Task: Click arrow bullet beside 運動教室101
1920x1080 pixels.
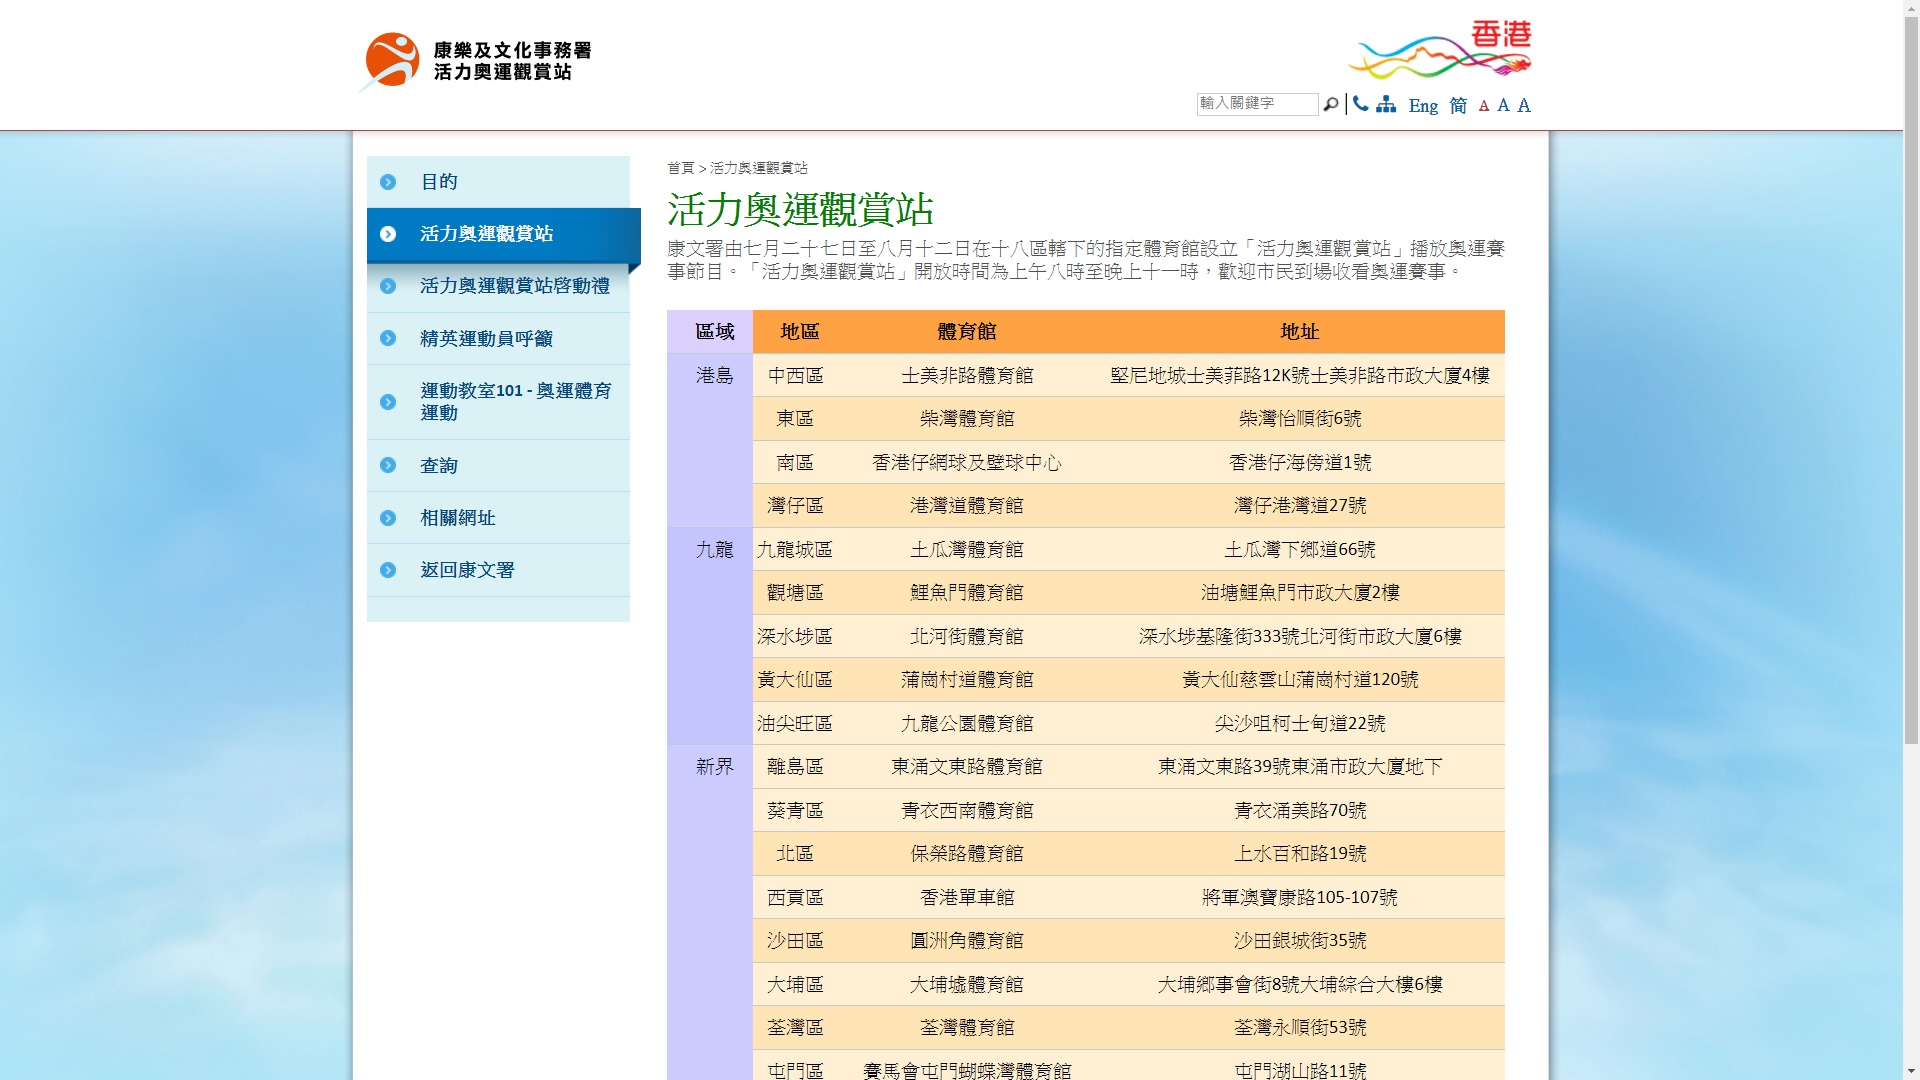Action: point(388,402)
